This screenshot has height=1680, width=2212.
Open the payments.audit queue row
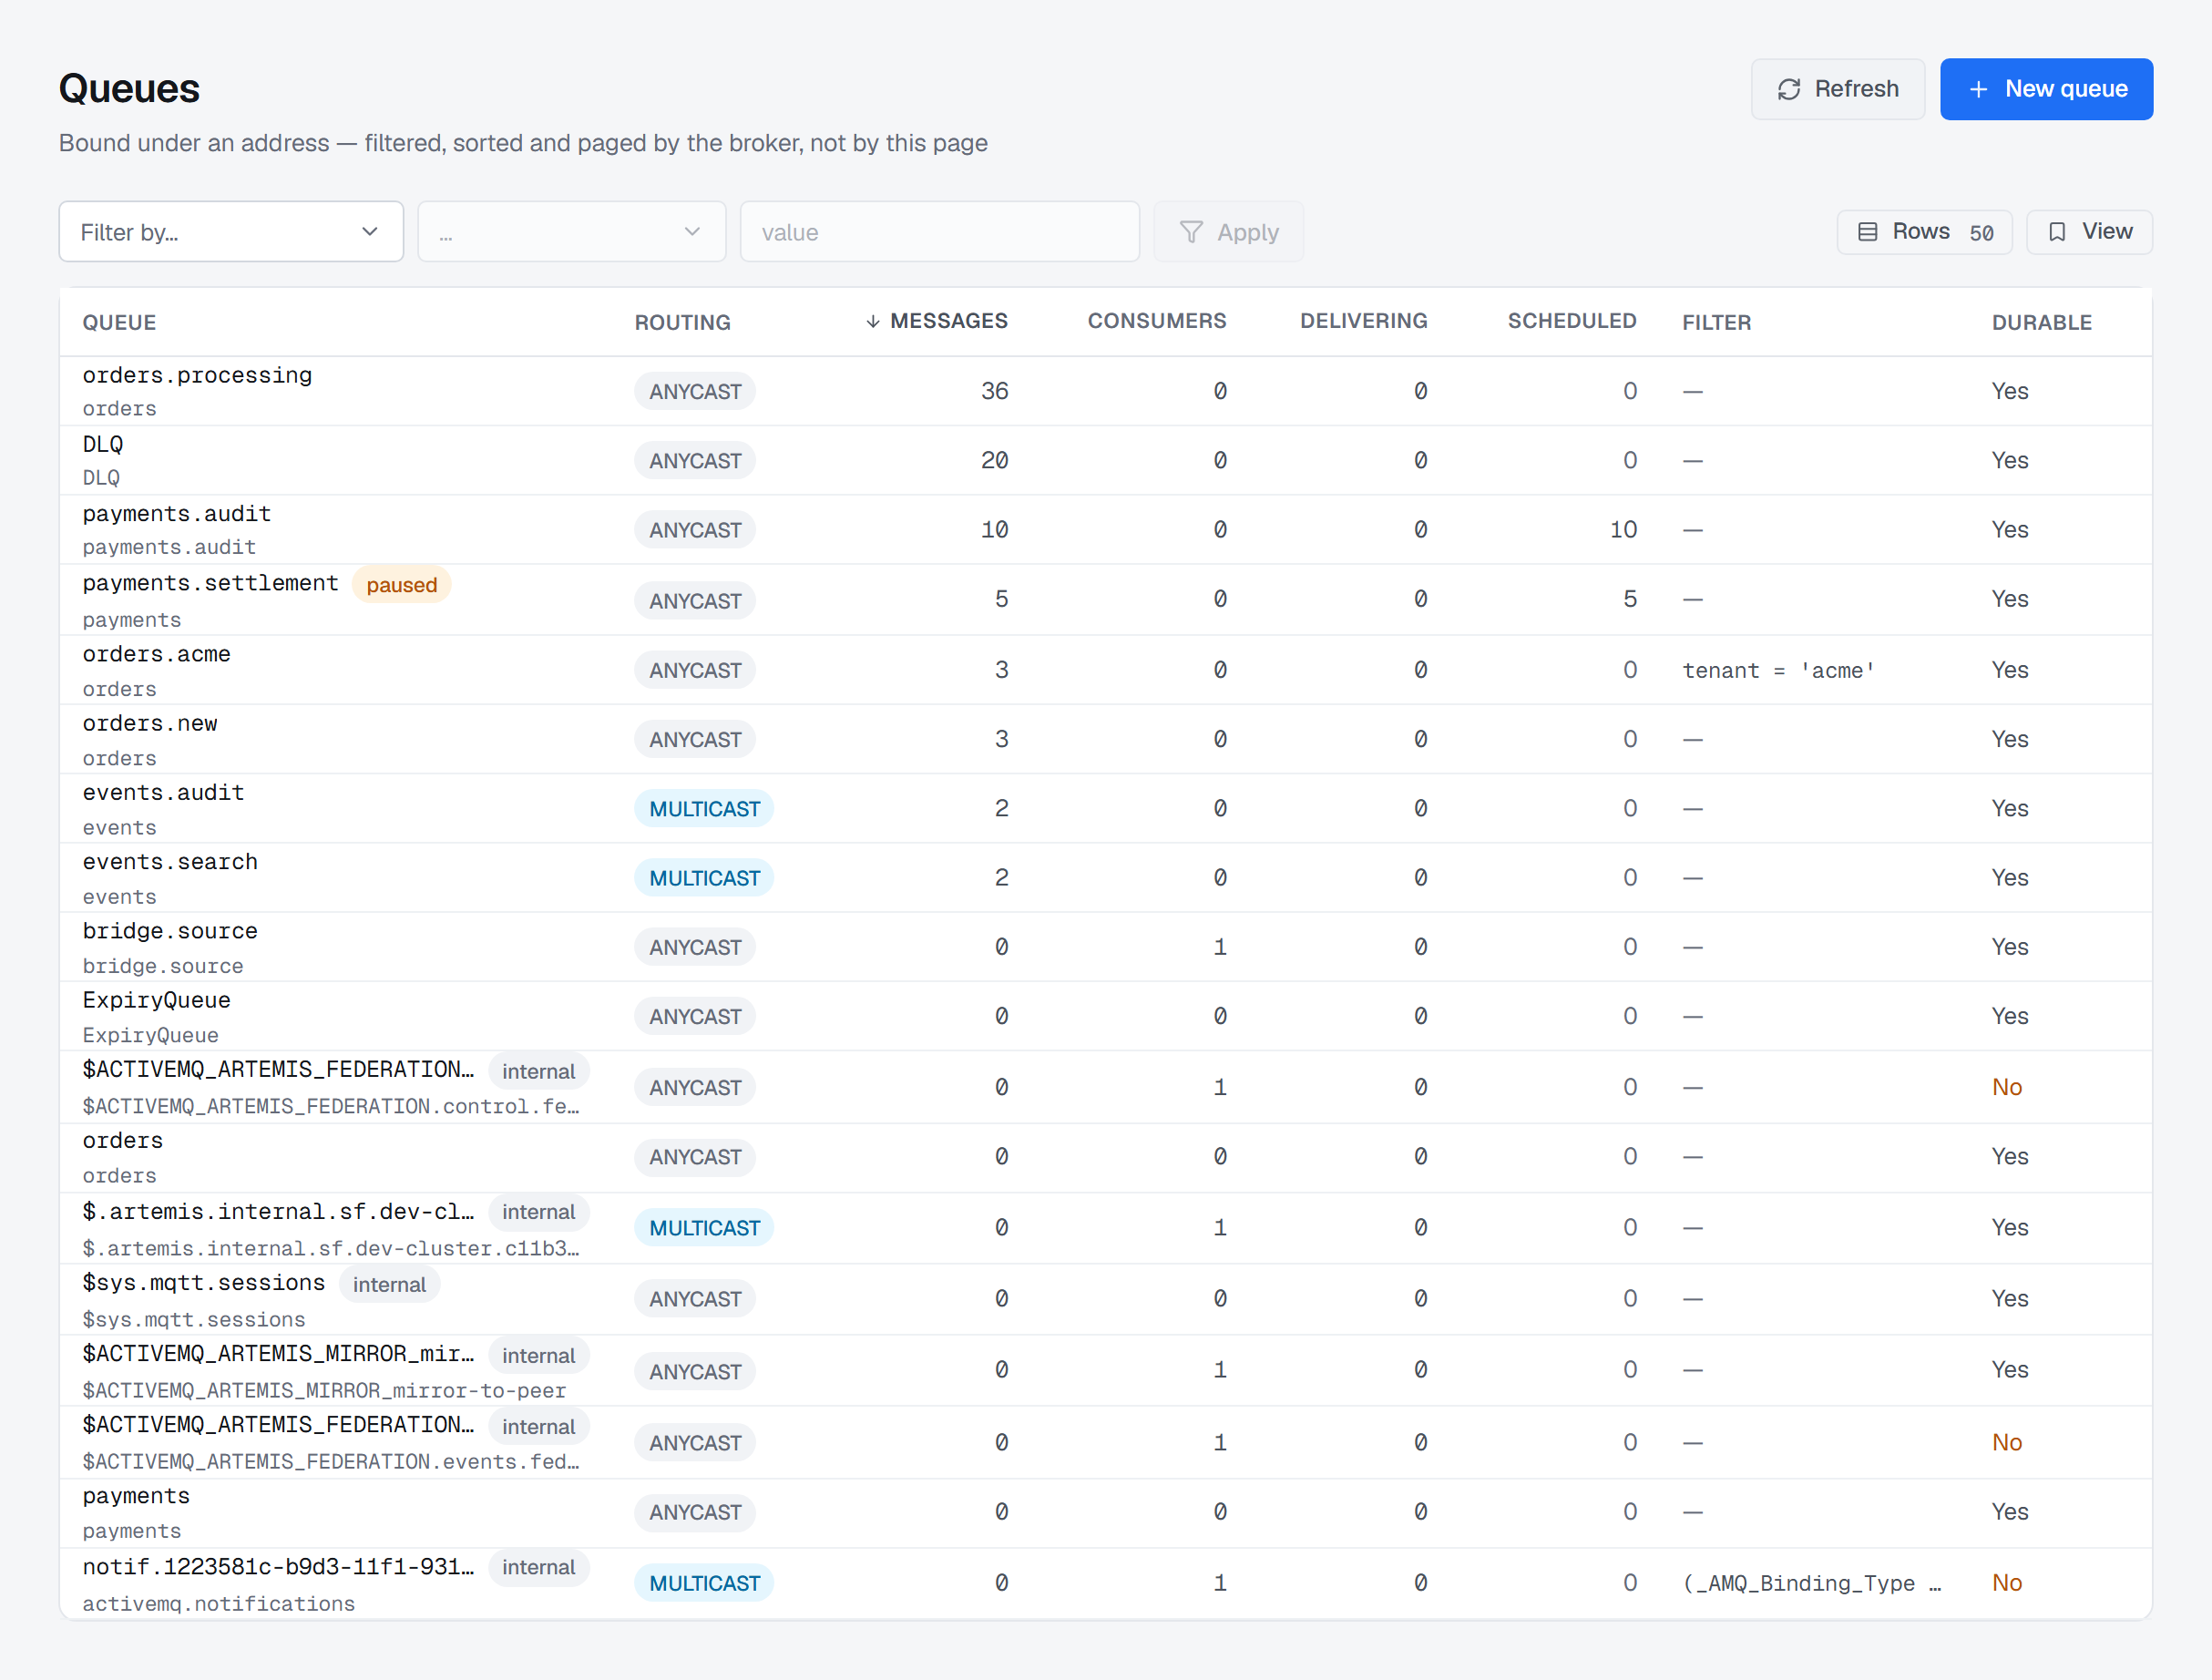click(x=1105, y=530)
